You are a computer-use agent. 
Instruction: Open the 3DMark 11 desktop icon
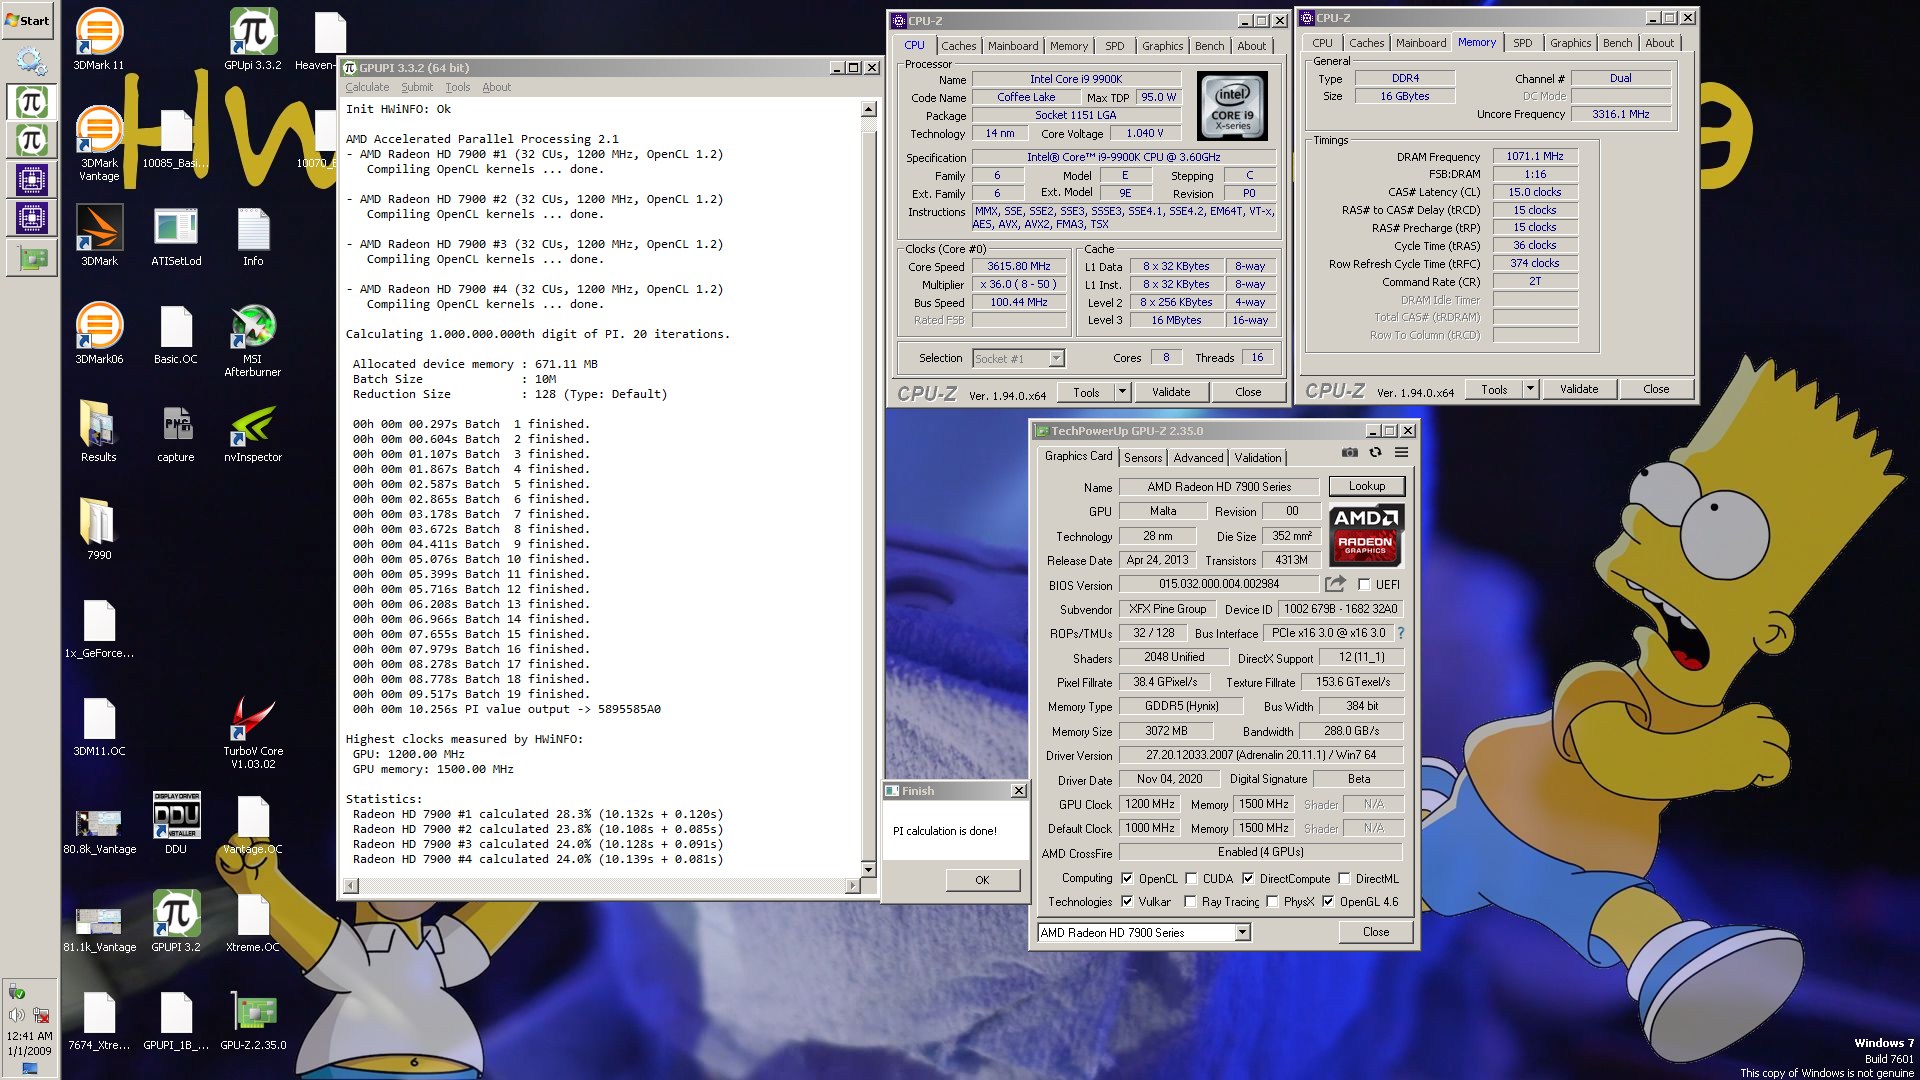click(x=99, y=40)
